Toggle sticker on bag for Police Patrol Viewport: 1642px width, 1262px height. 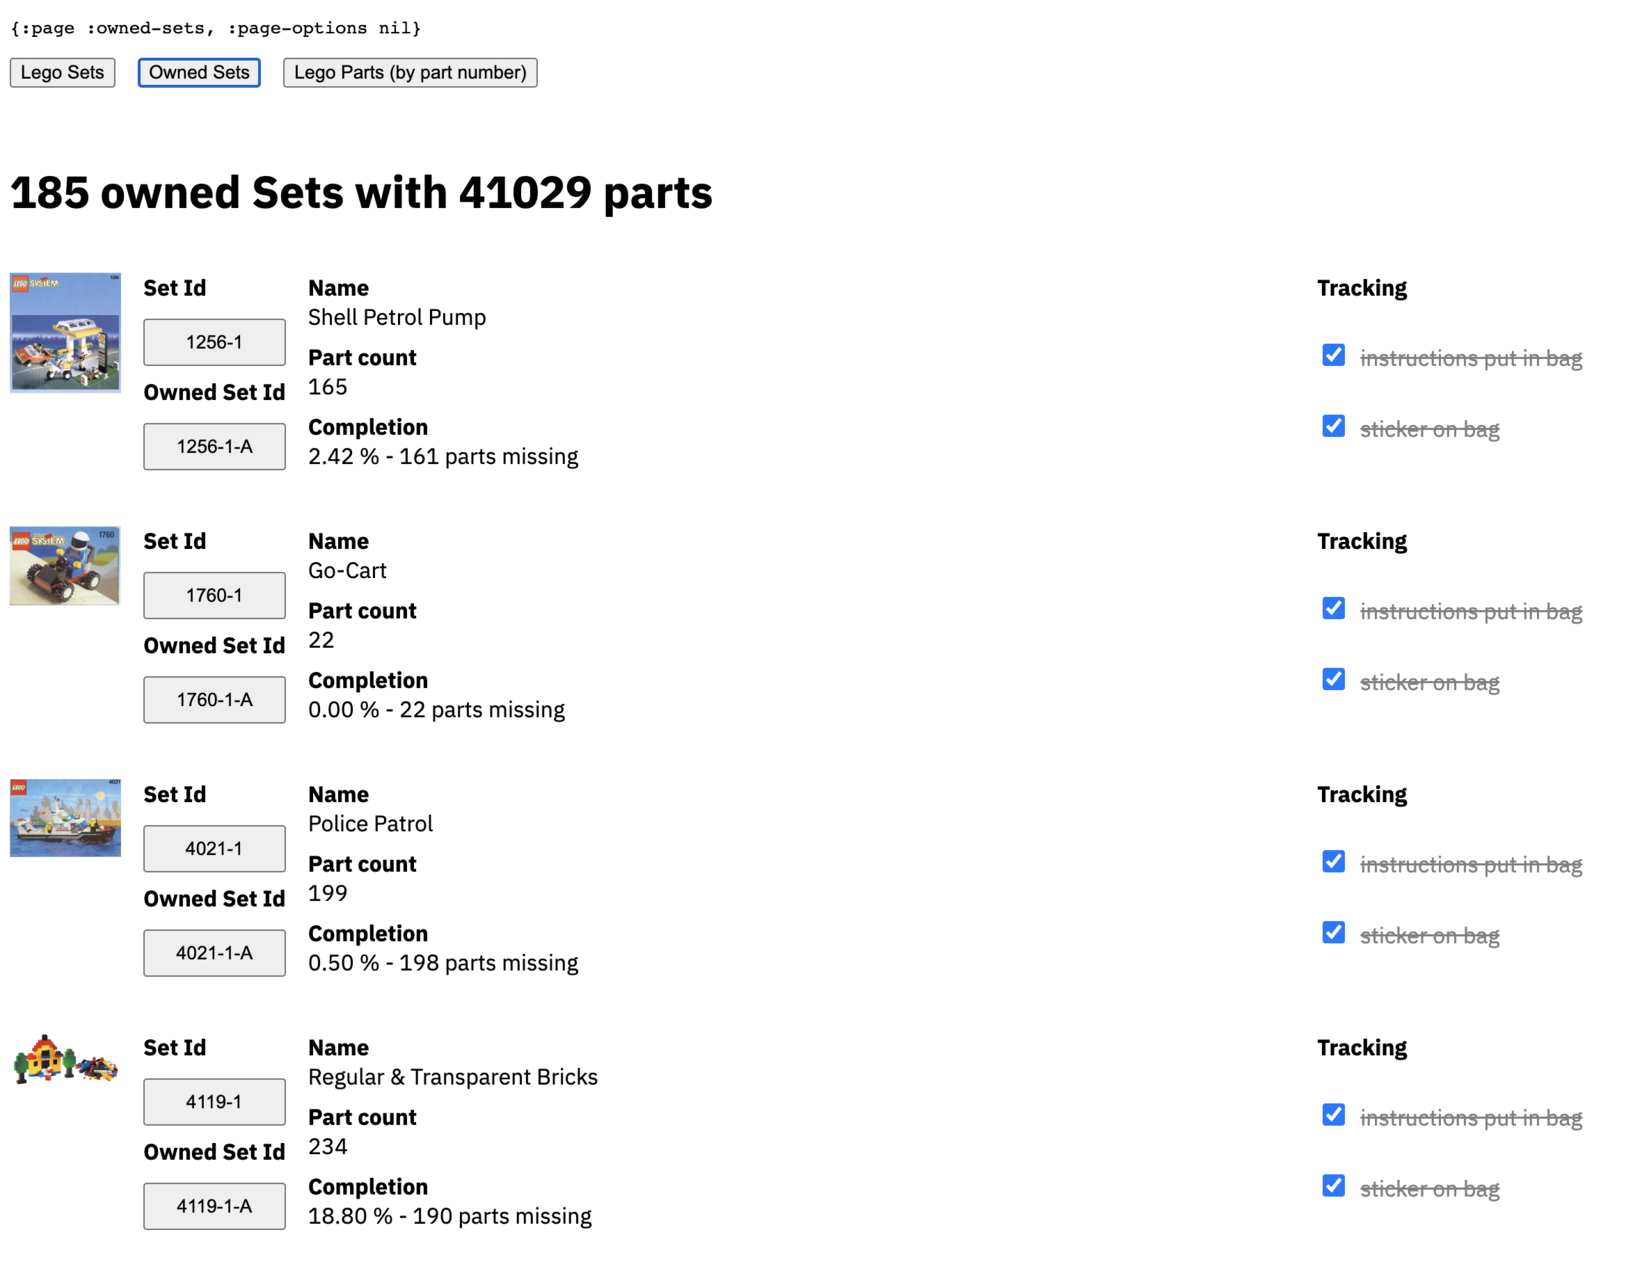[1333, 933]
